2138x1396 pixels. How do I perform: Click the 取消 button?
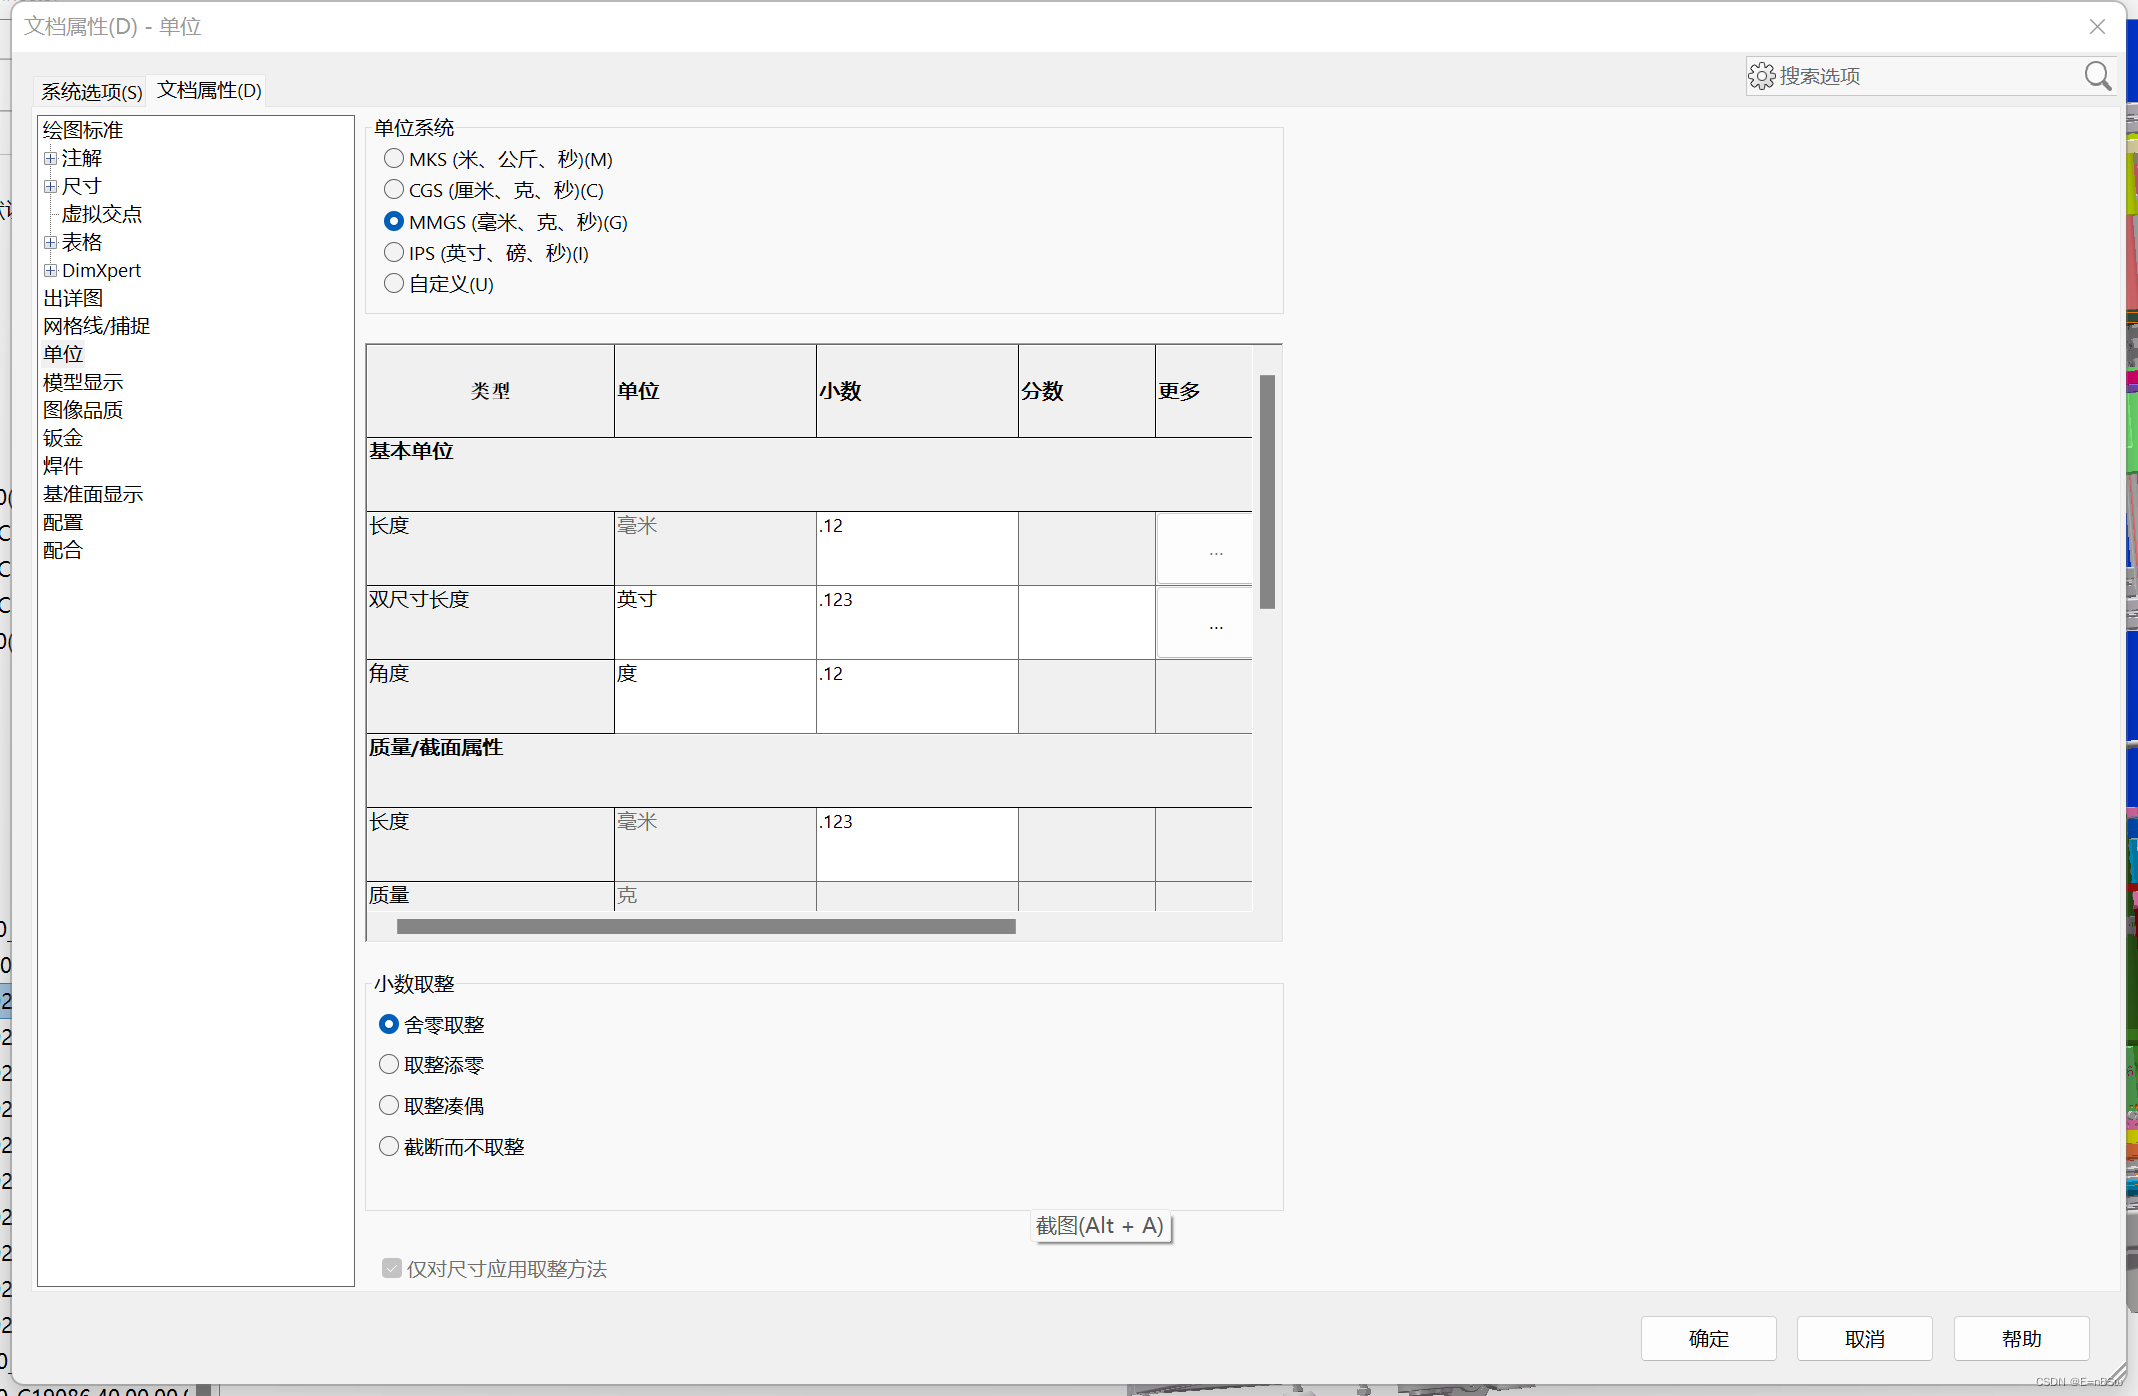1863,1338
